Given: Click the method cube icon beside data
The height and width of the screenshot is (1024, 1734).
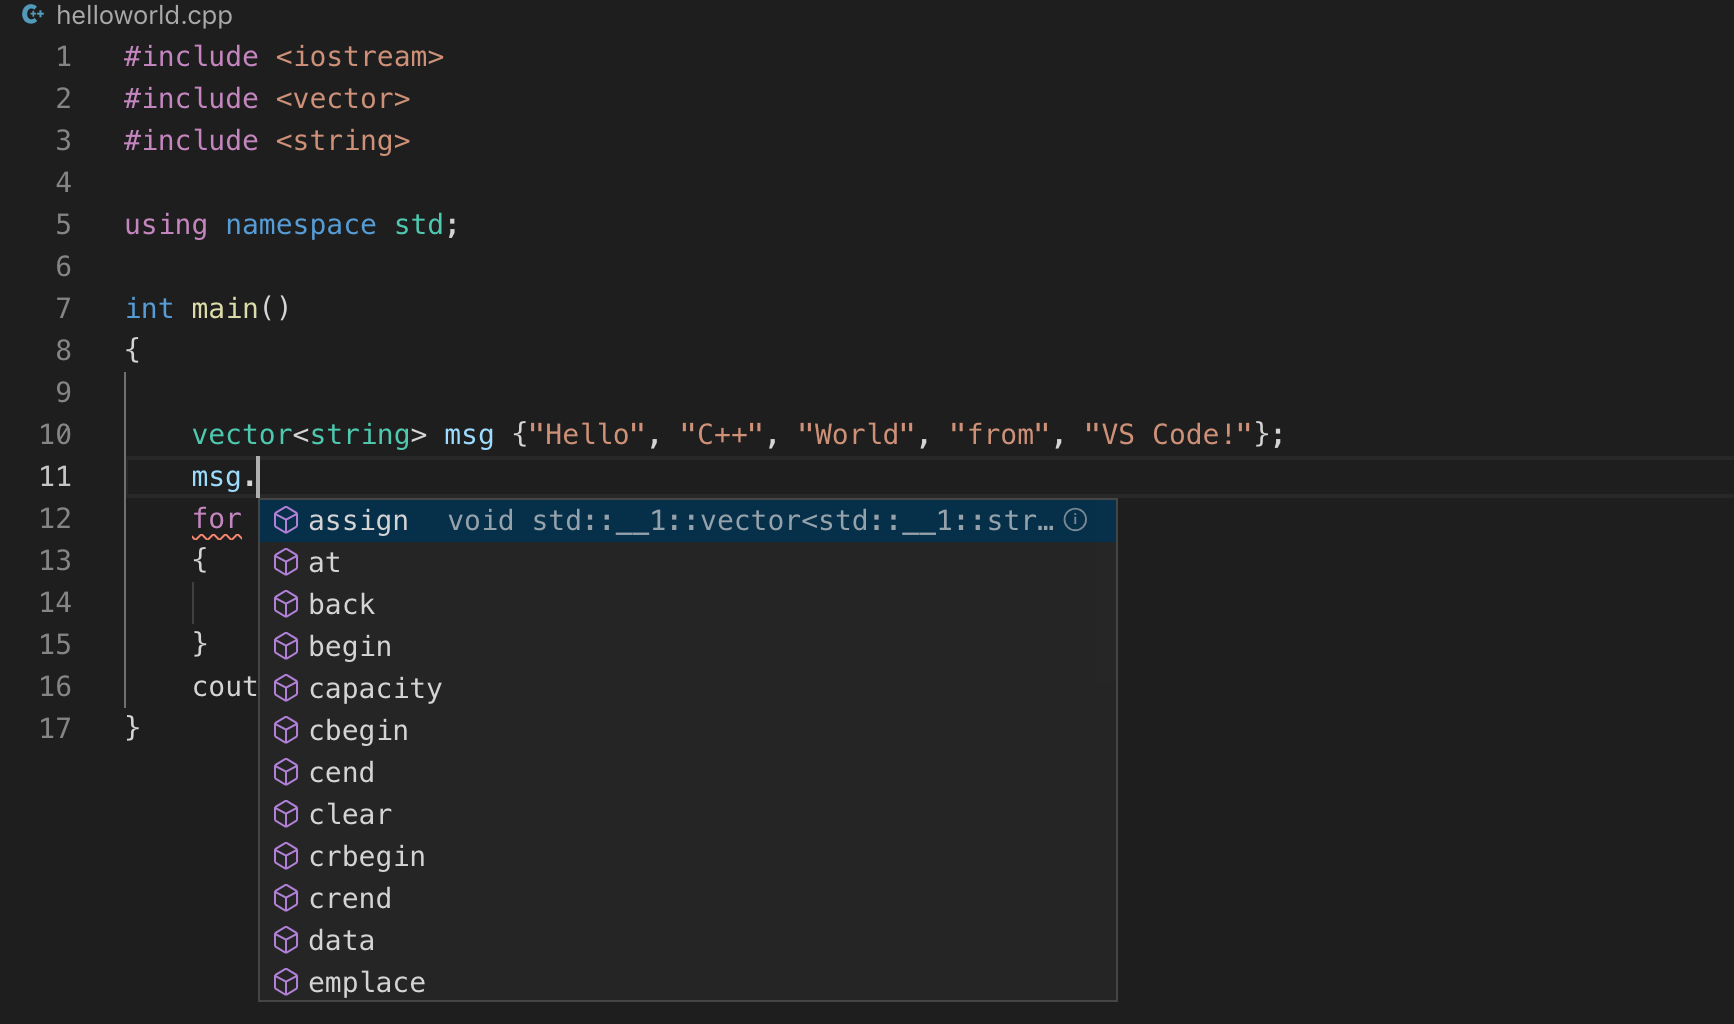Looking at the screenshot, I should click(286, 940).
